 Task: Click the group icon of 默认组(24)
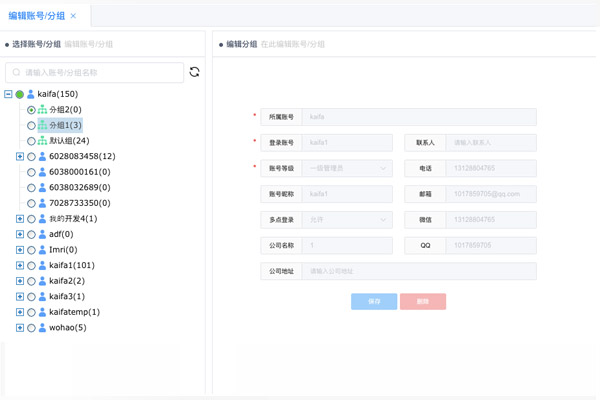coord(43,141)
